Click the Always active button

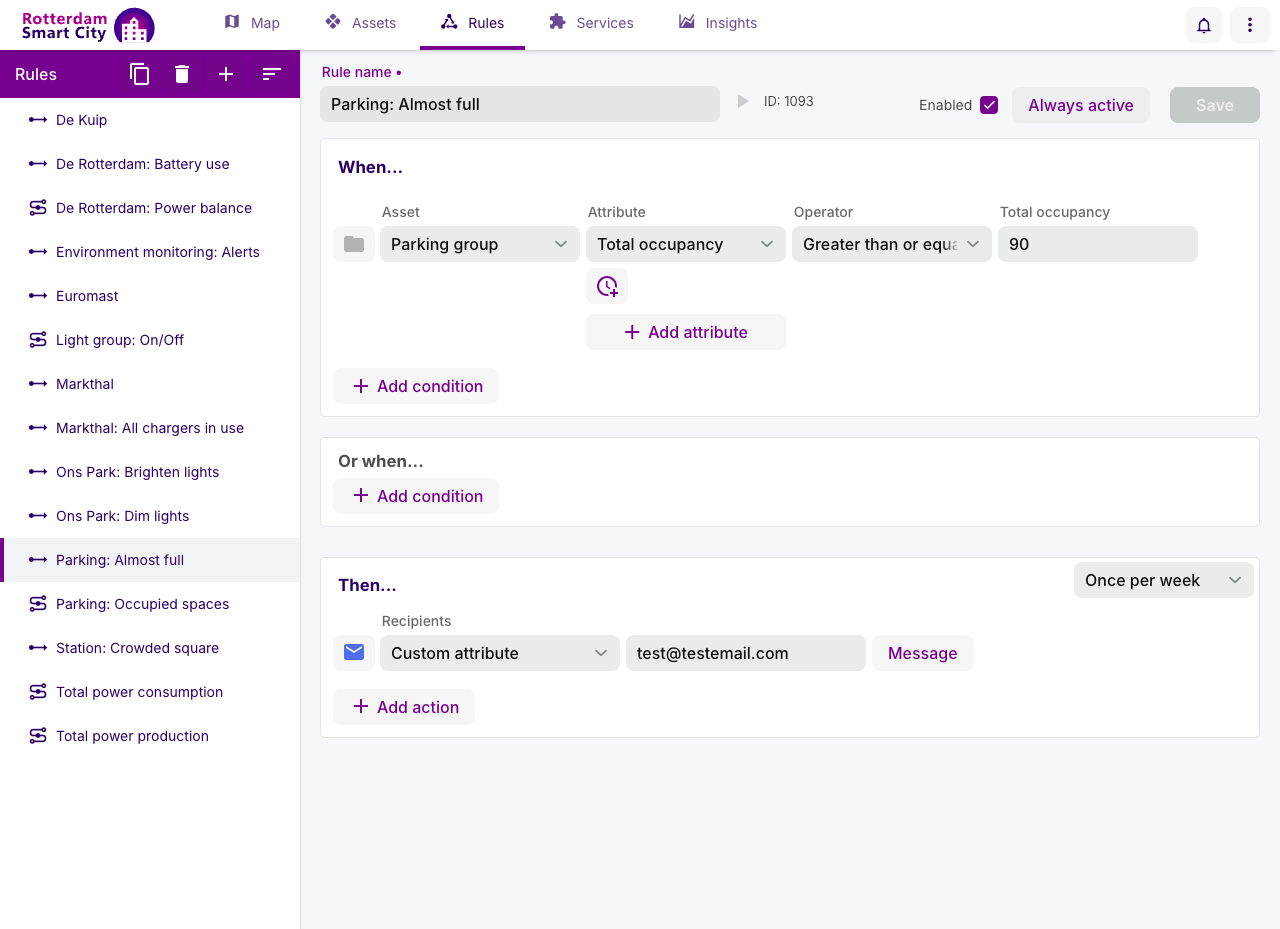point(1081,105)
